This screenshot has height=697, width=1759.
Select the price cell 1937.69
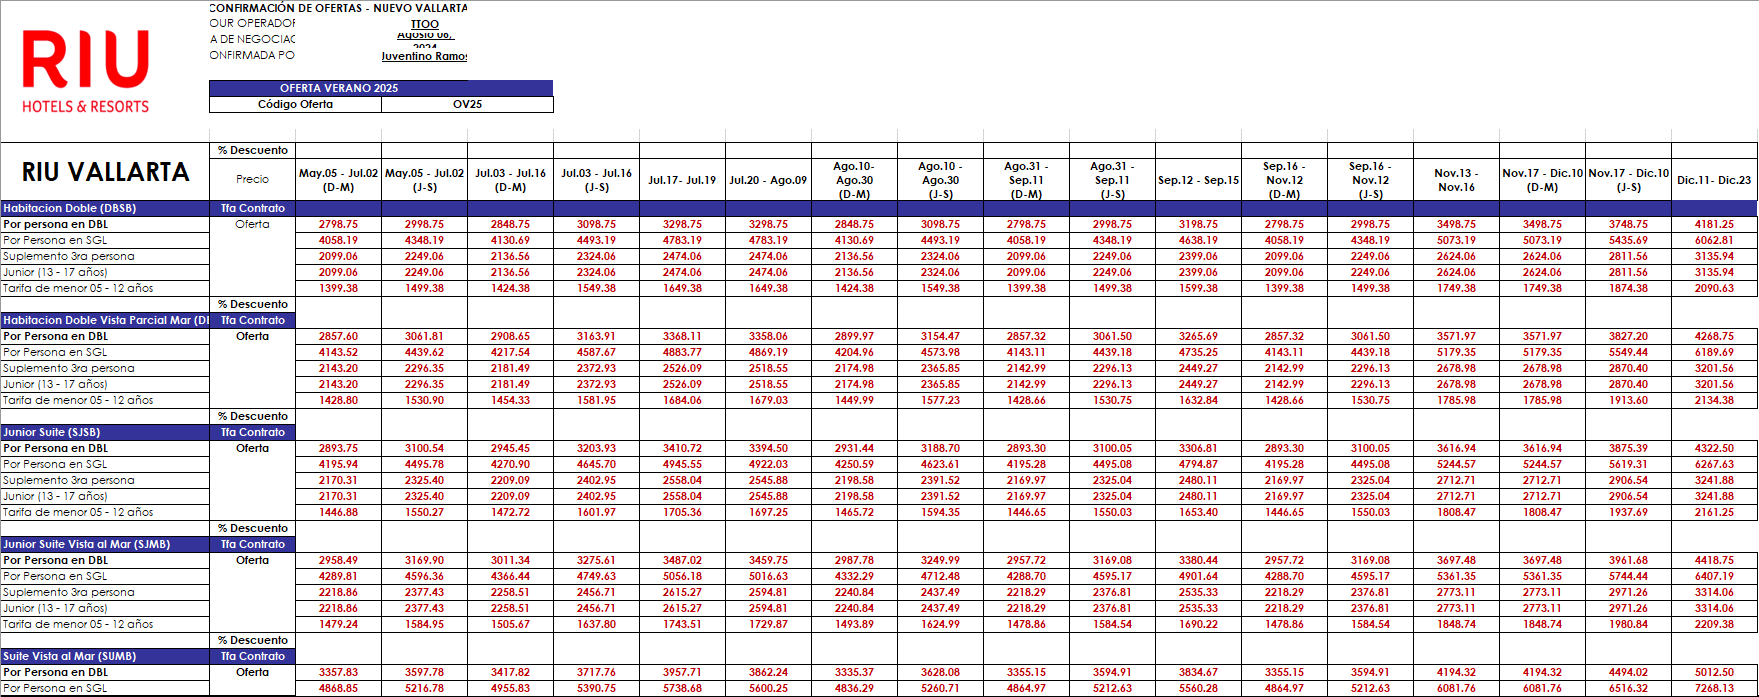(1628, 512)
